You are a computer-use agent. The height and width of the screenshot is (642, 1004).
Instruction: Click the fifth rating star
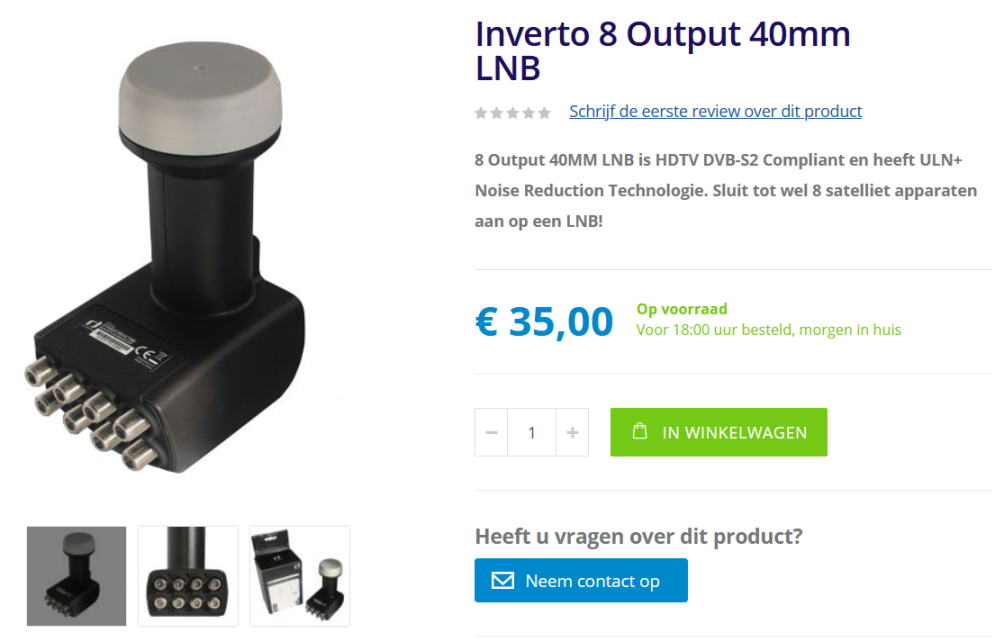tap(544, 113)
